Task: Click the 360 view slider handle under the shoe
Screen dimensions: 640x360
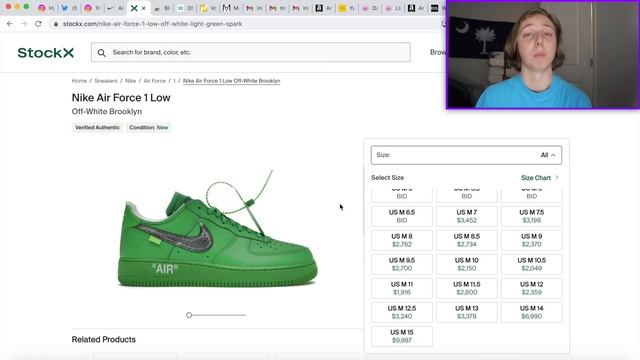Action: coord(189,315)
